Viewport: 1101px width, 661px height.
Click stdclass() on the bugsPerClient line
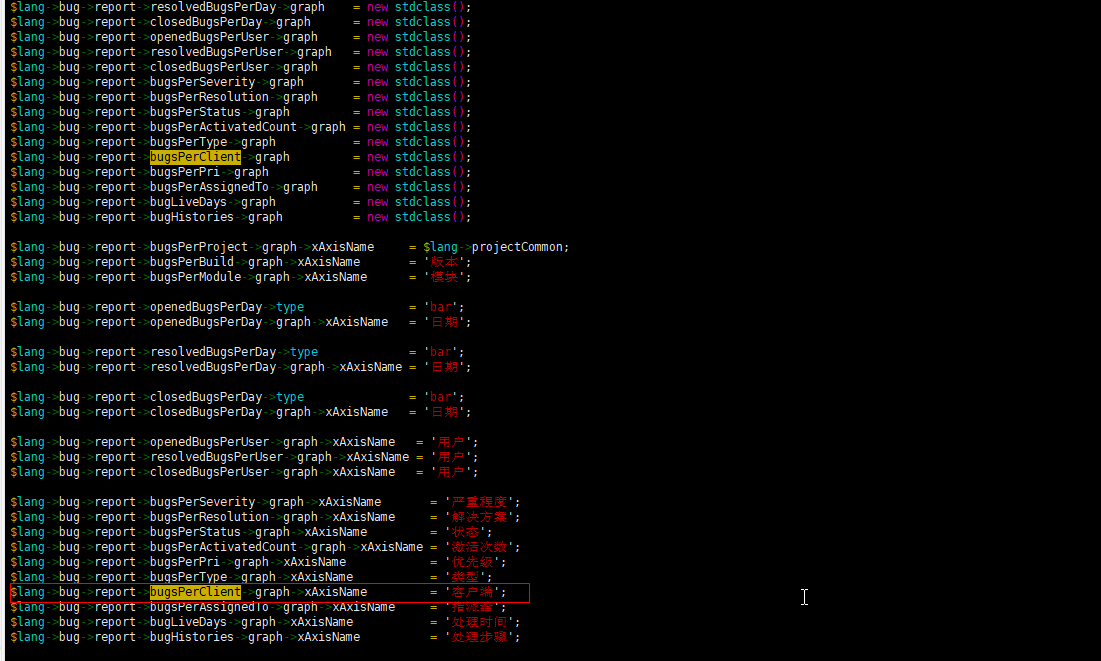(x=430, y=157)
